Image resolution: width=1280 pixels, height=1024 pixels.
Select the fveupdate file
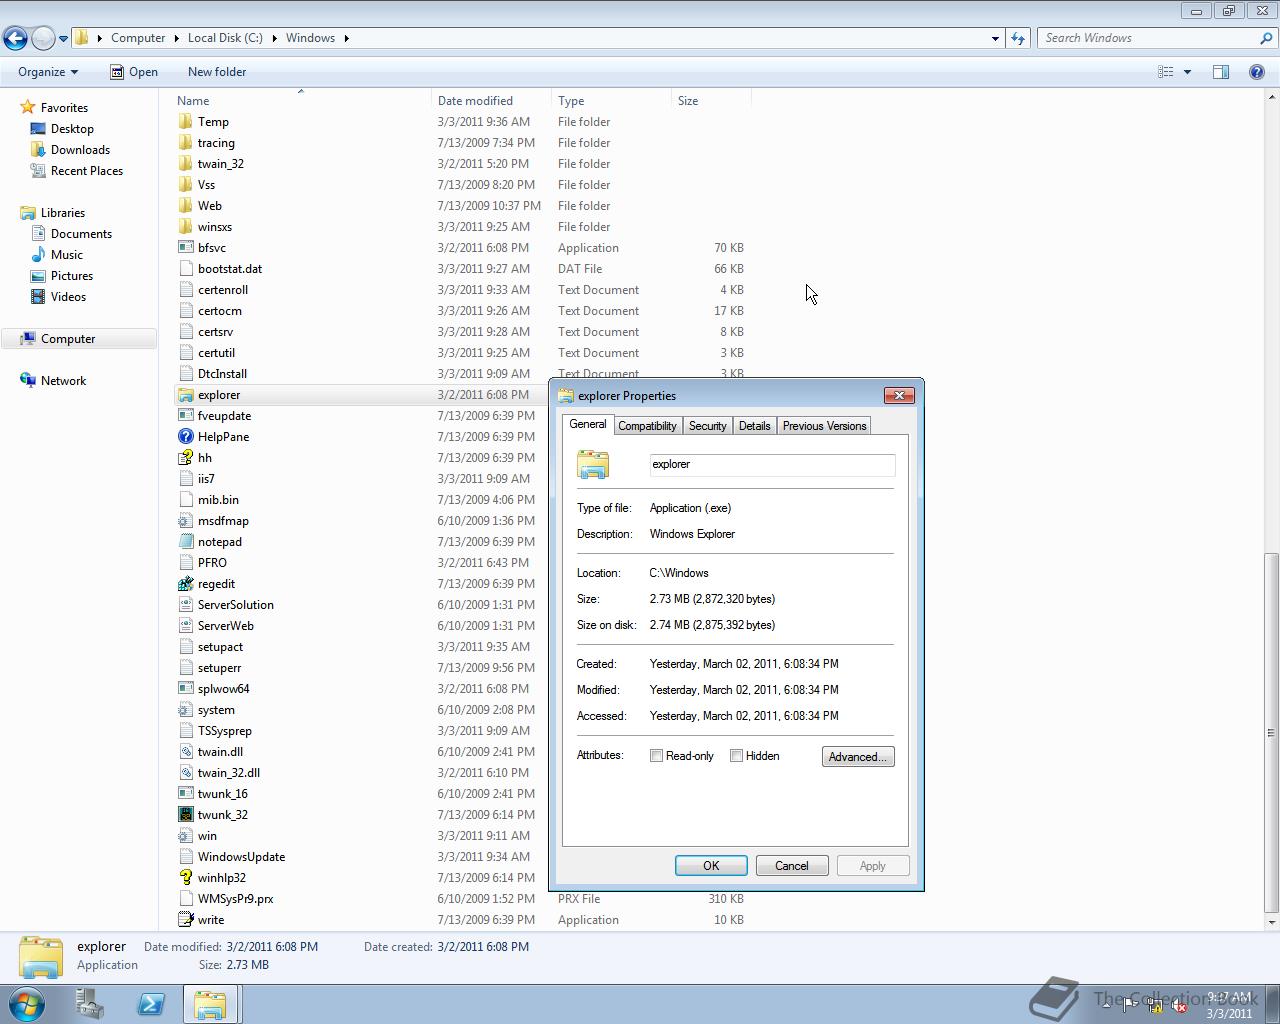(224, 416)
